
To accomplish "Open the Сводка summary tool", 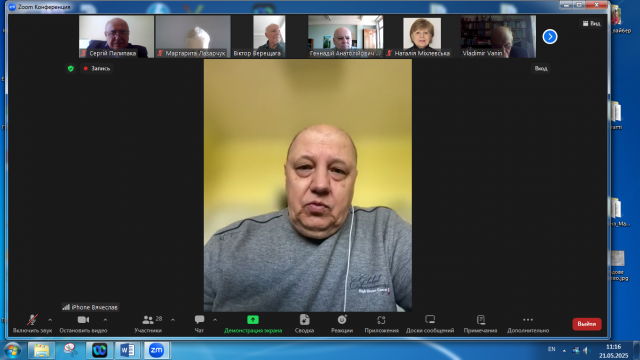I will tap(304, 324).
